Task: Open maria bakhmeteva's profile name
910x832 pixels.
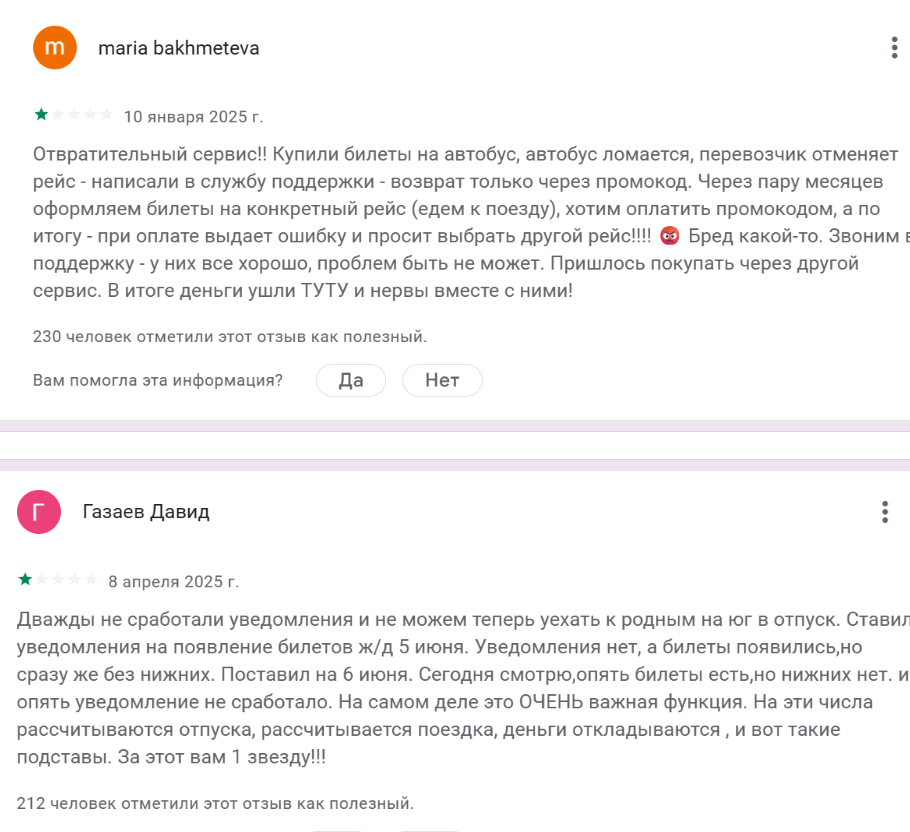Action: pyautogui.click(x=178, y=48)
